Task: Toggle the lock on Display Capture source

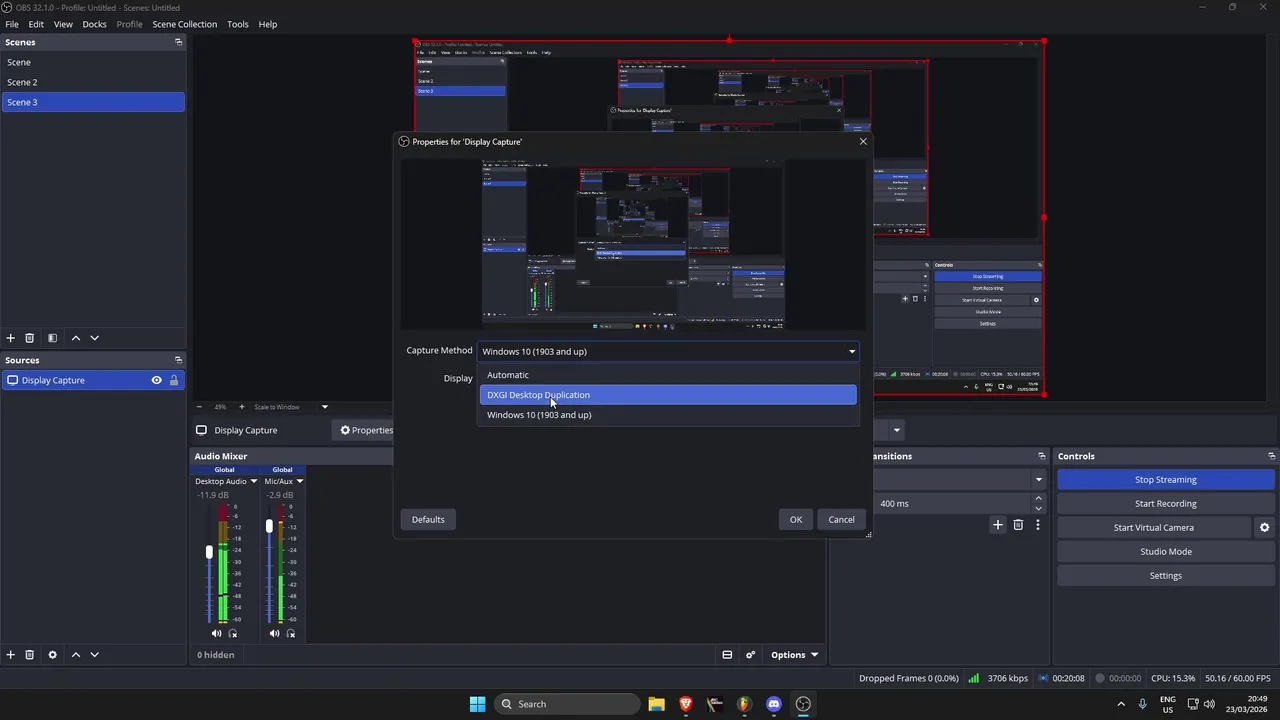Action: (173, 380)
